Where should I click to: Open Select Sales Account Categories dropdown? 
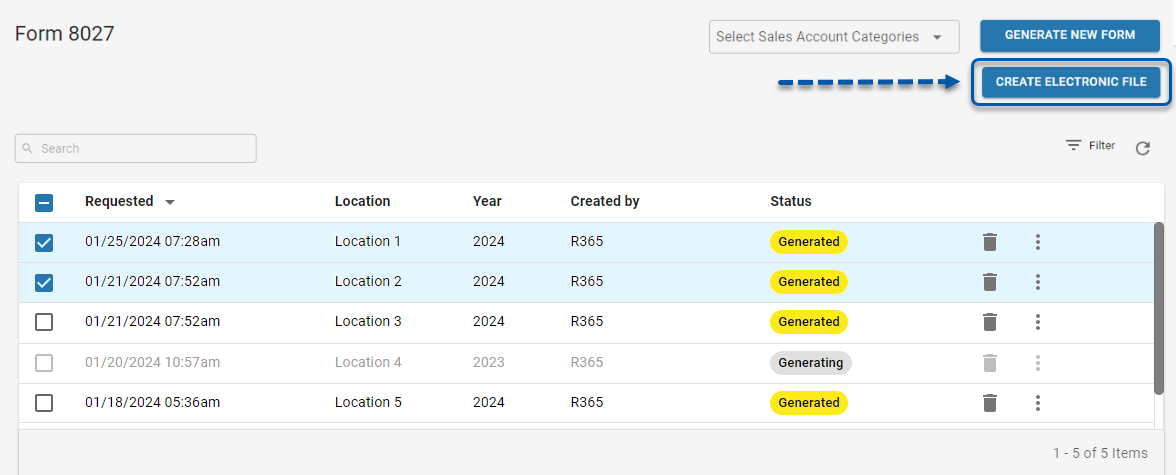pos(833,37)
